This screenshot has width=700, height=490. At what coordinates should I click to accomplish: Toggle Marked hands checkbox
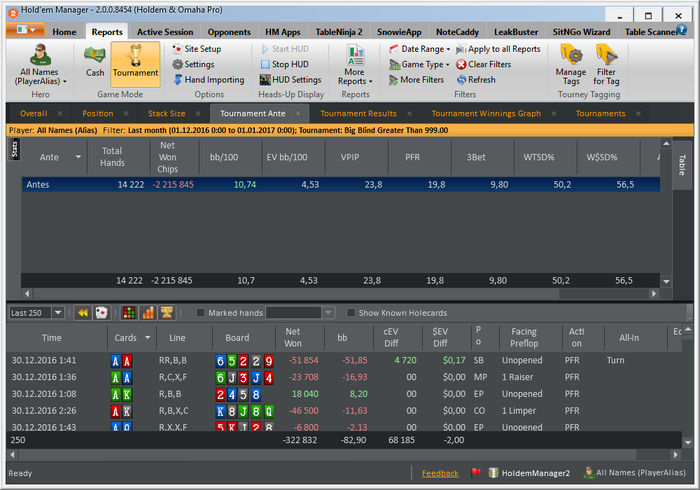pos(200,313)
